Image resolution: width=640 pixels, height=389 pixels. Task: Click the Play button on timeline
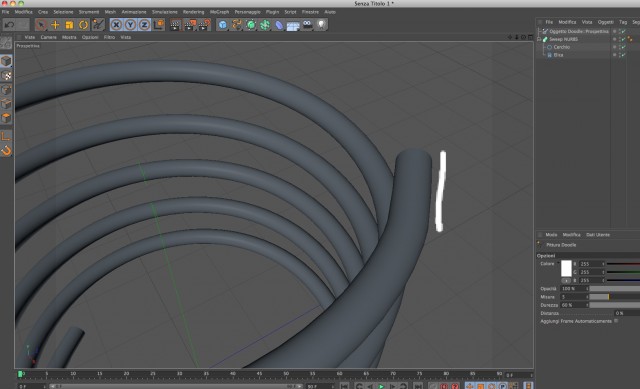click(x=381, y=386)
